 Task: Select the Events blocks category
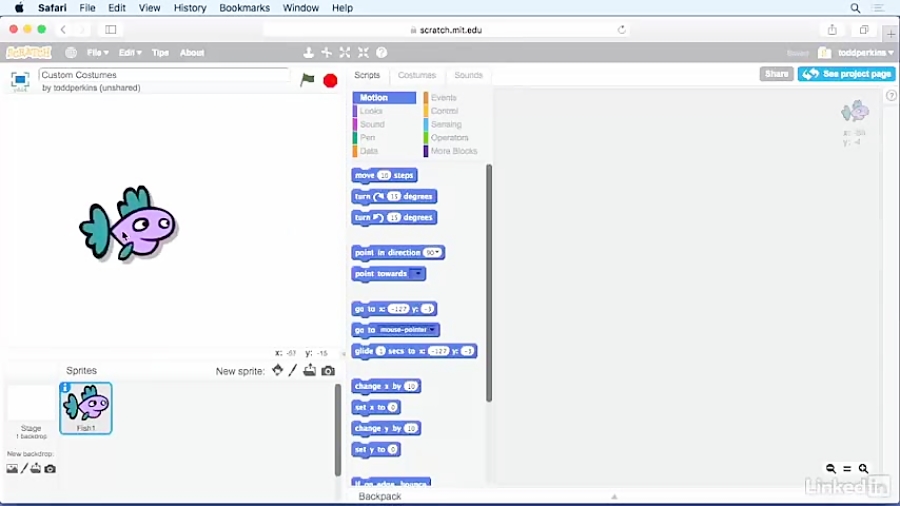(x=443, y=98)
